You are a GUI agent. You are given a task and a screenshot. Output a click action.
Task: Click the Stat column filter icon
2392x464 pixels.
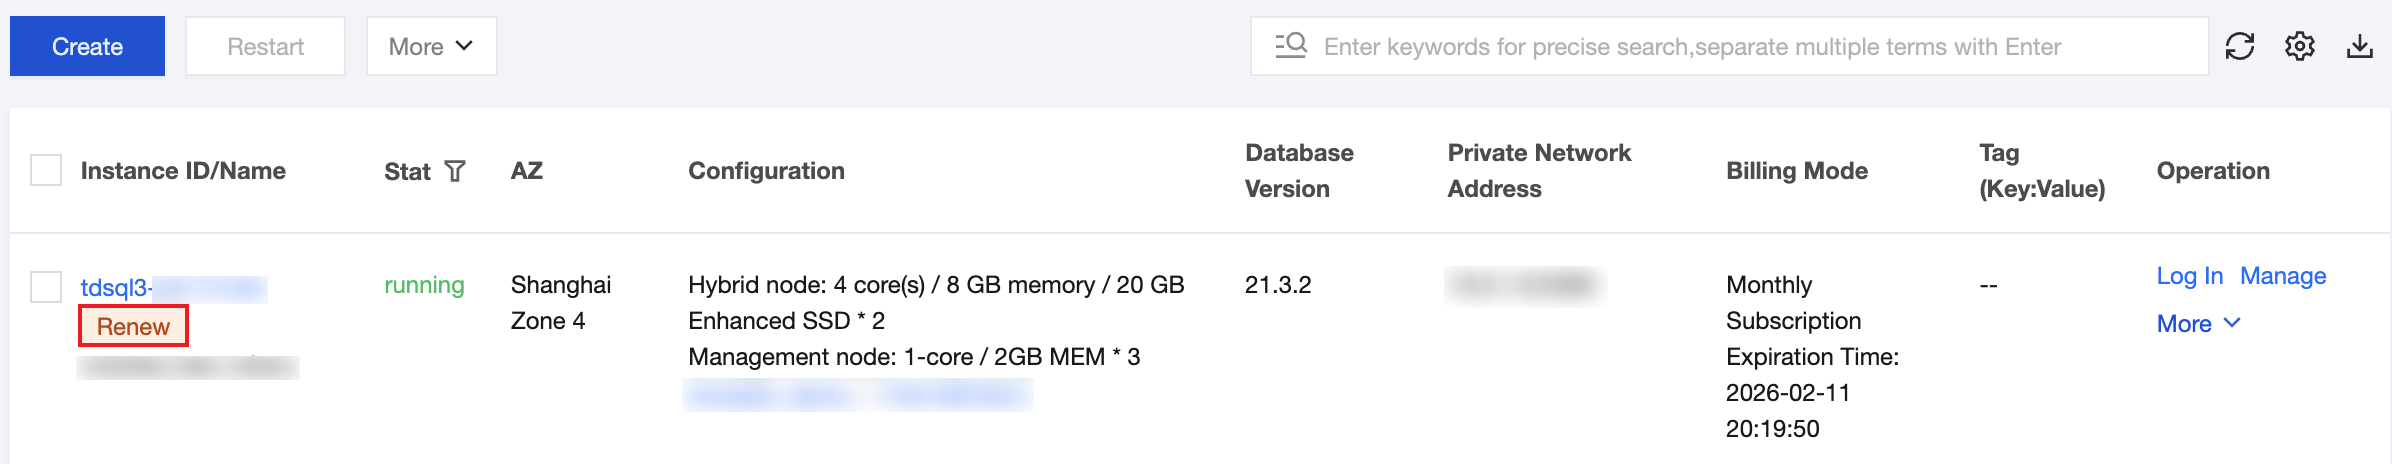point(455,171)
